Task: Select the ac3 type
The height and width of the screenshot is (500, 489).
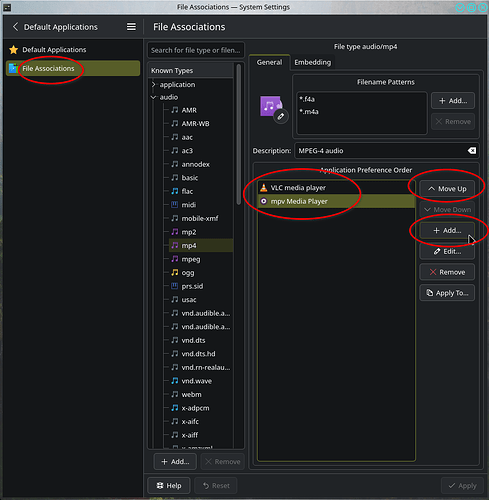Action: tap(187, 151)
